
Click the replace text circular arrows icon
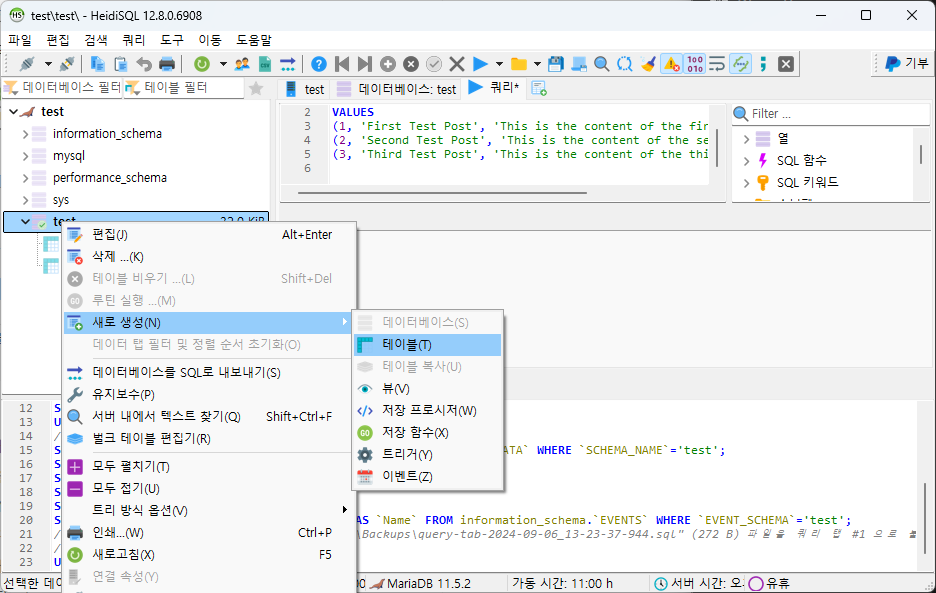coord(624,64)
